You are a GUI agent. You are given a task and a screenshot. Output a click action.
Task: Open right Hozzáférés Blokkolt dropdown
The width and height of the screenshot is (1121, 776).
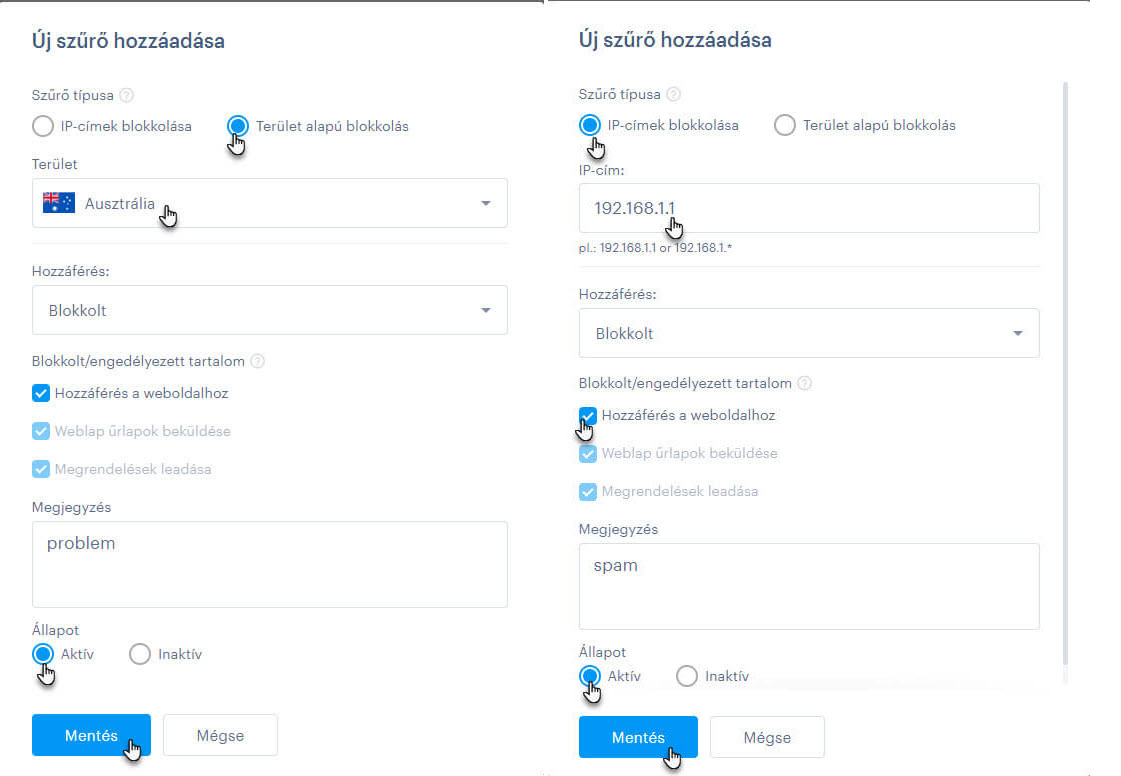coord(809,333)
